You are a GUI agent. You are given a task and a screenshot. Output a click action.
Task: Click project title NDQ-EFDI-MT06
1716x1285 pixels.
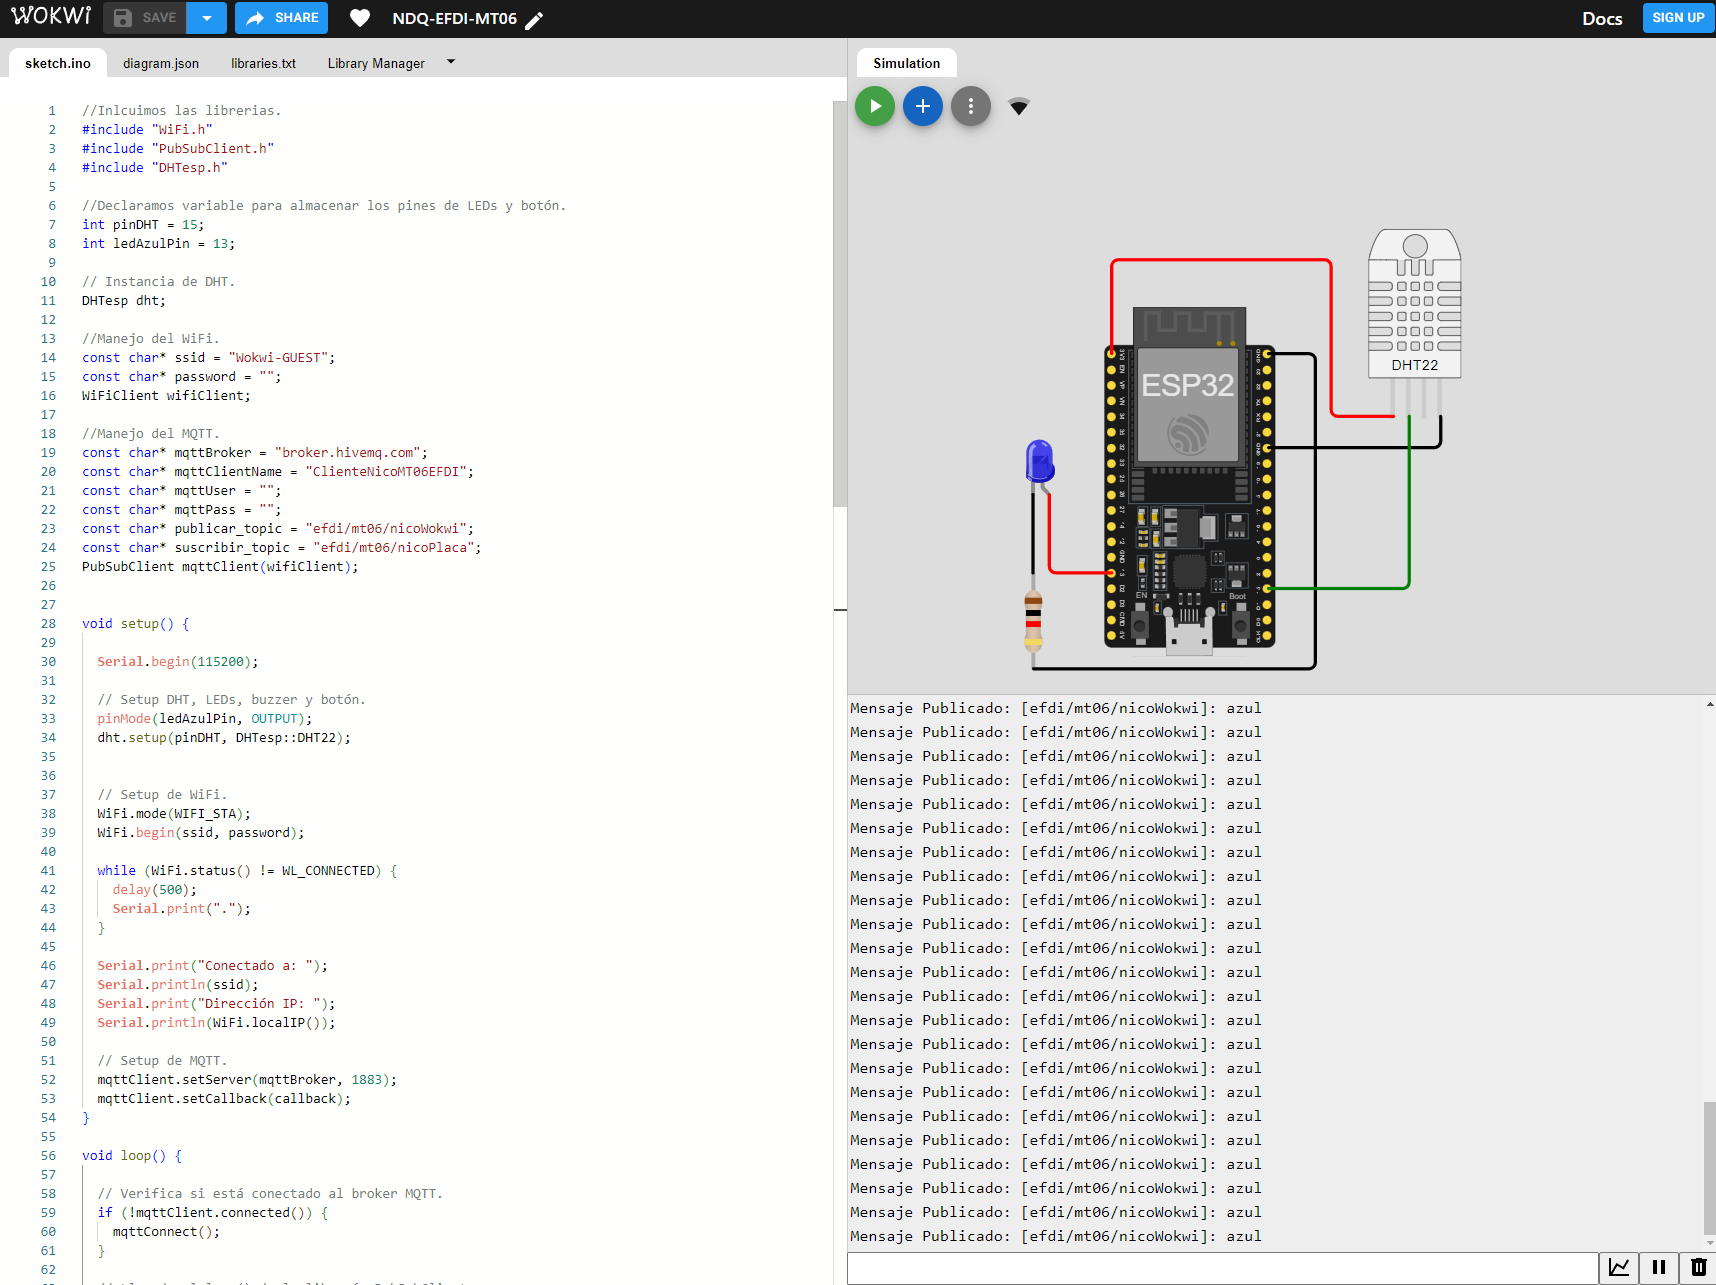click(x=454, y=19)
